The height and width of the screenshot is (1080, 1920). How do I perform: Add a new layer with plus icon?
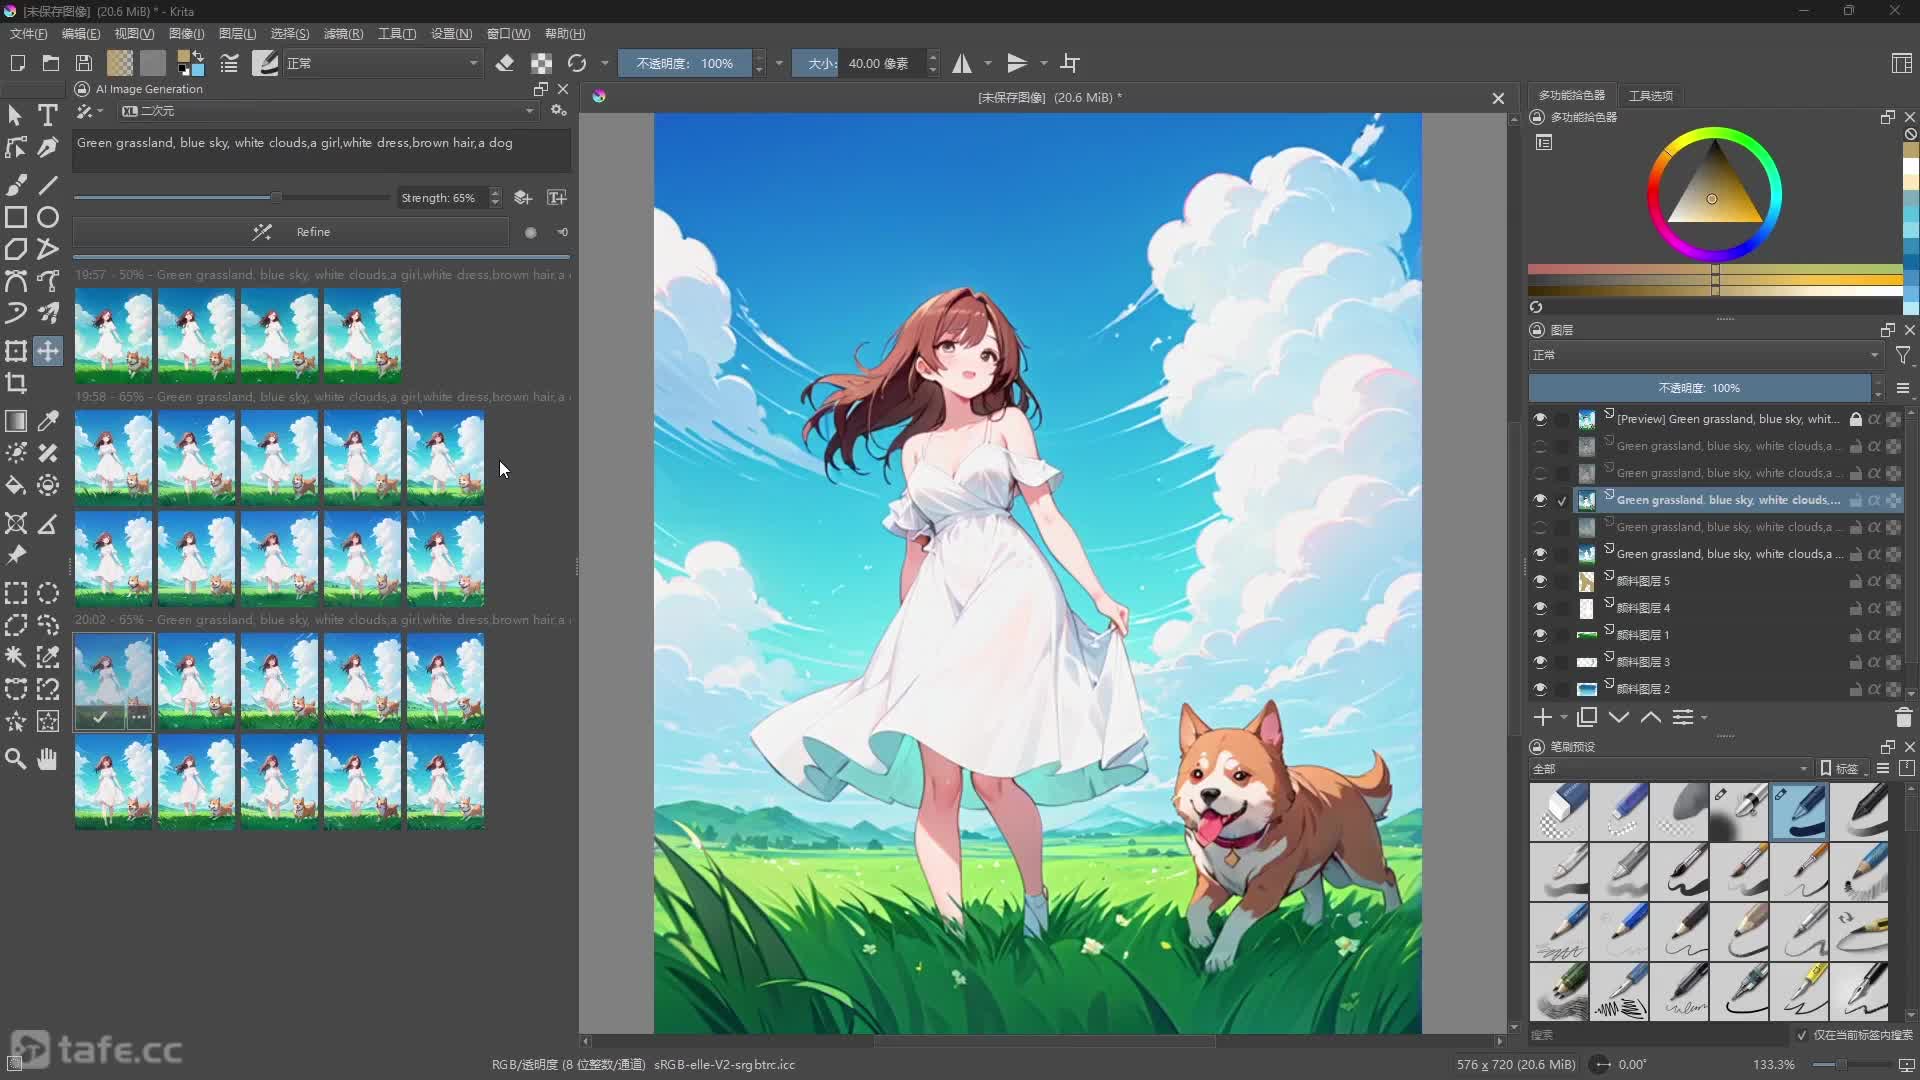pyautogui.click(x=1543, y=717)
